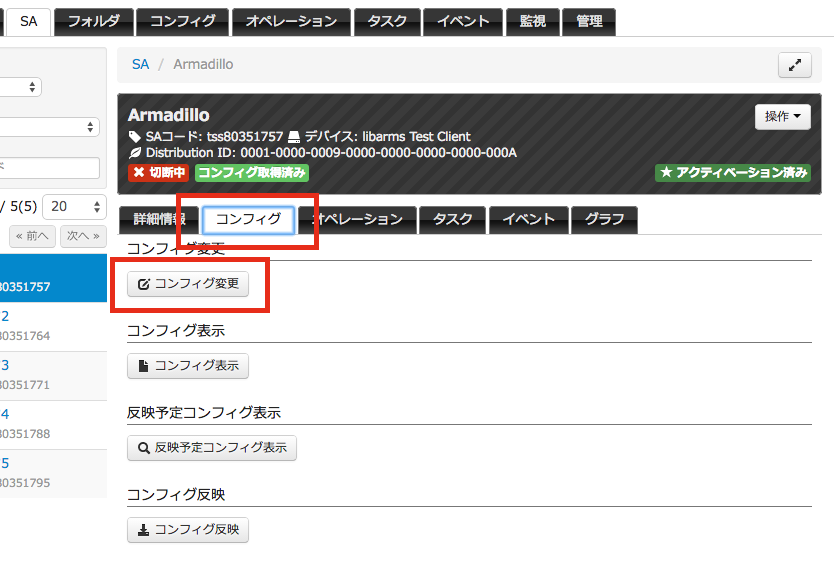Screen dimensions: 834x574
Task: Open the 監視 top navigation tab
Action: tap(532, 21)
